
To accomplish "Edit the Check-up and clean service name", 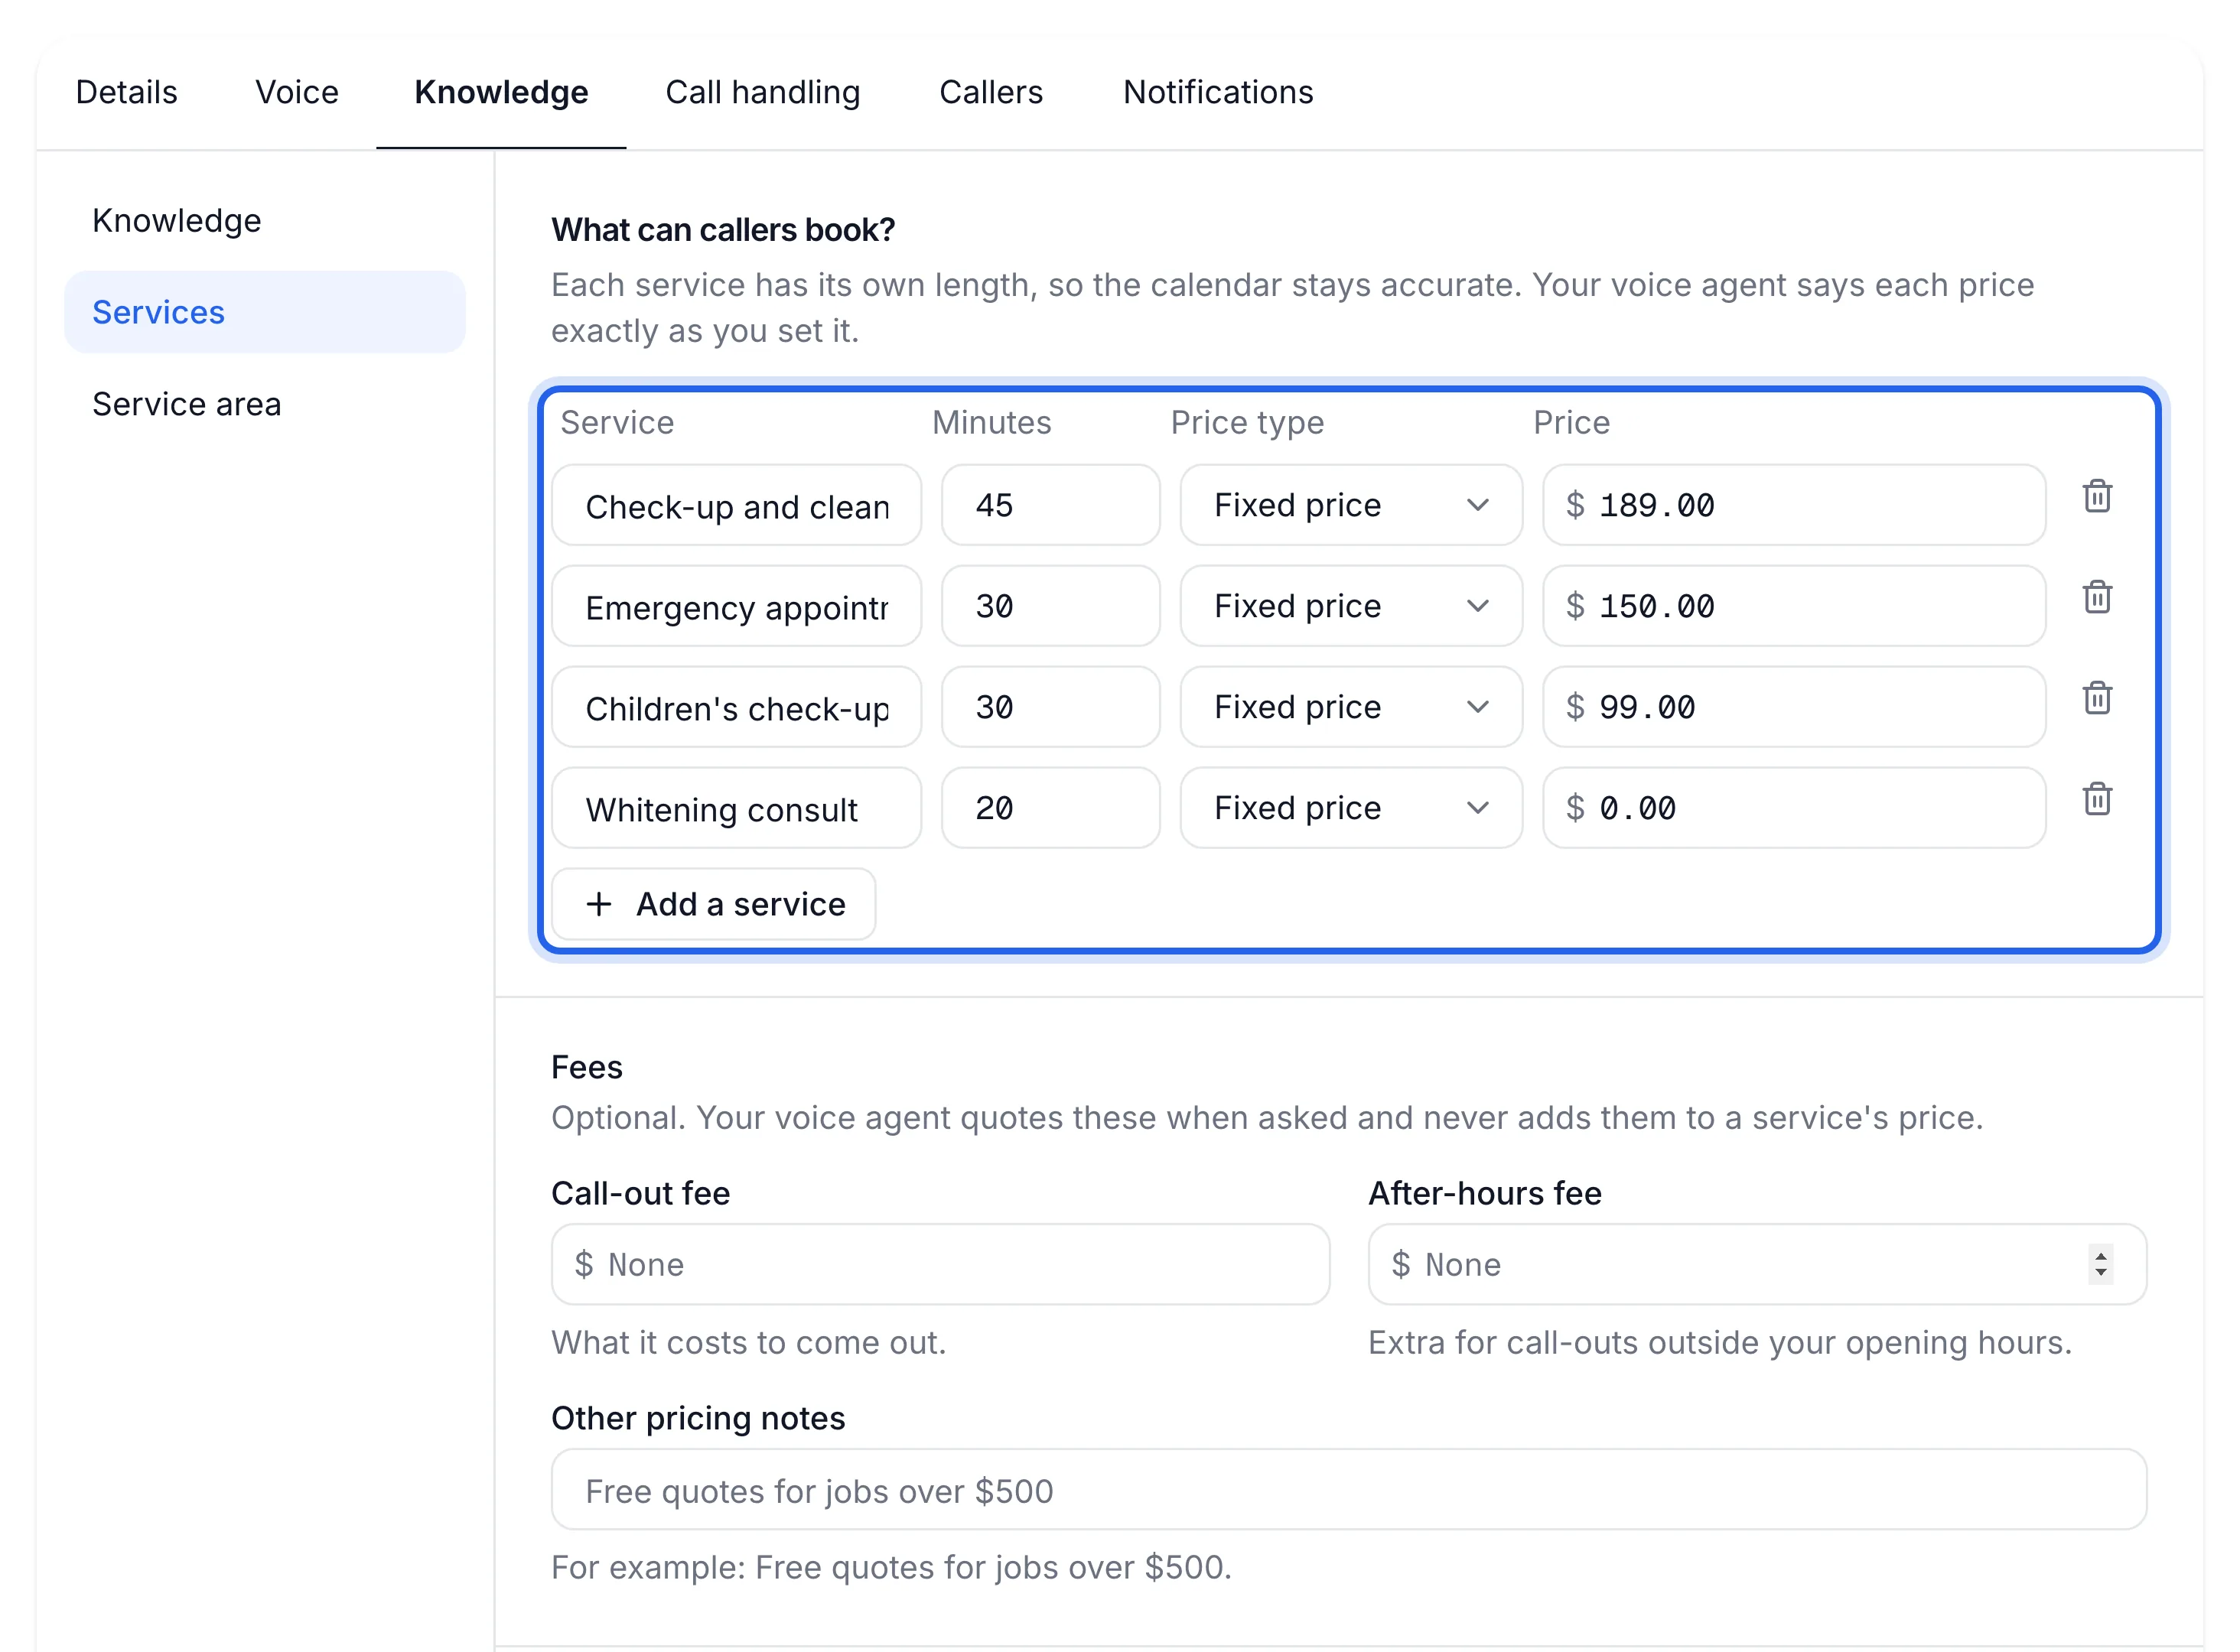I will point(737,505).
